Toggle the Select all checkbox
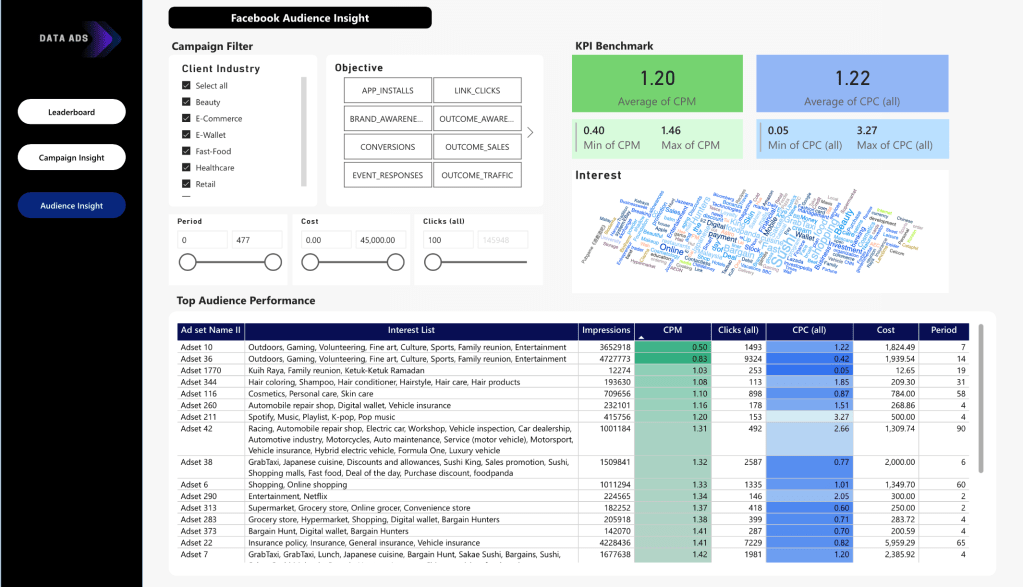Image resolution: width=1023 pixels, height=587 pixels. click(x=187, y=86)
